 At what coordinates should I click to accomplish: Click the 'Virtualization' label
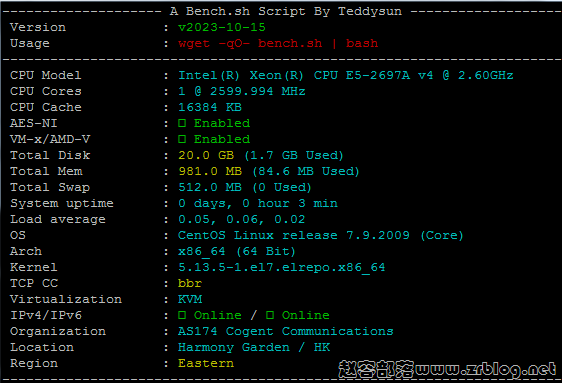click(x=66, y=299)
